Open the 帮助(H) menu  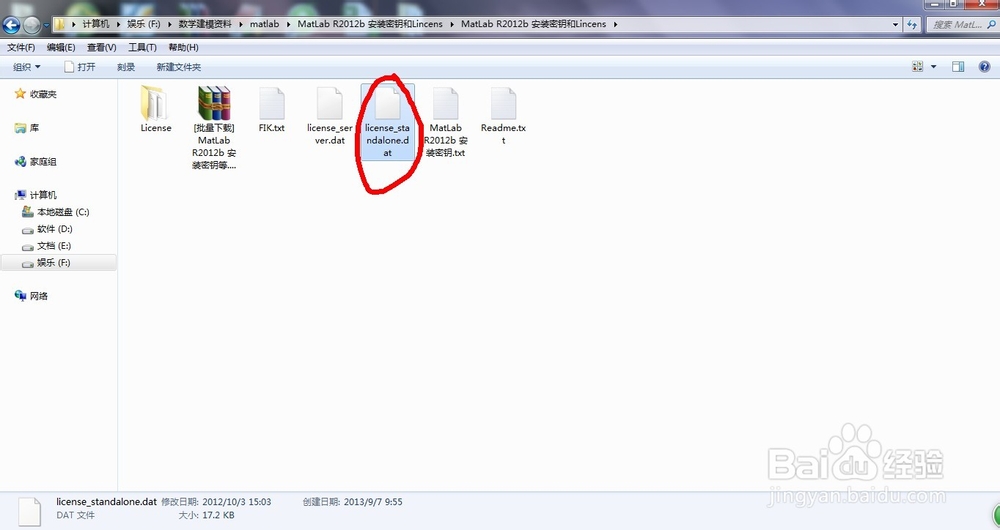tap(183, 47)
